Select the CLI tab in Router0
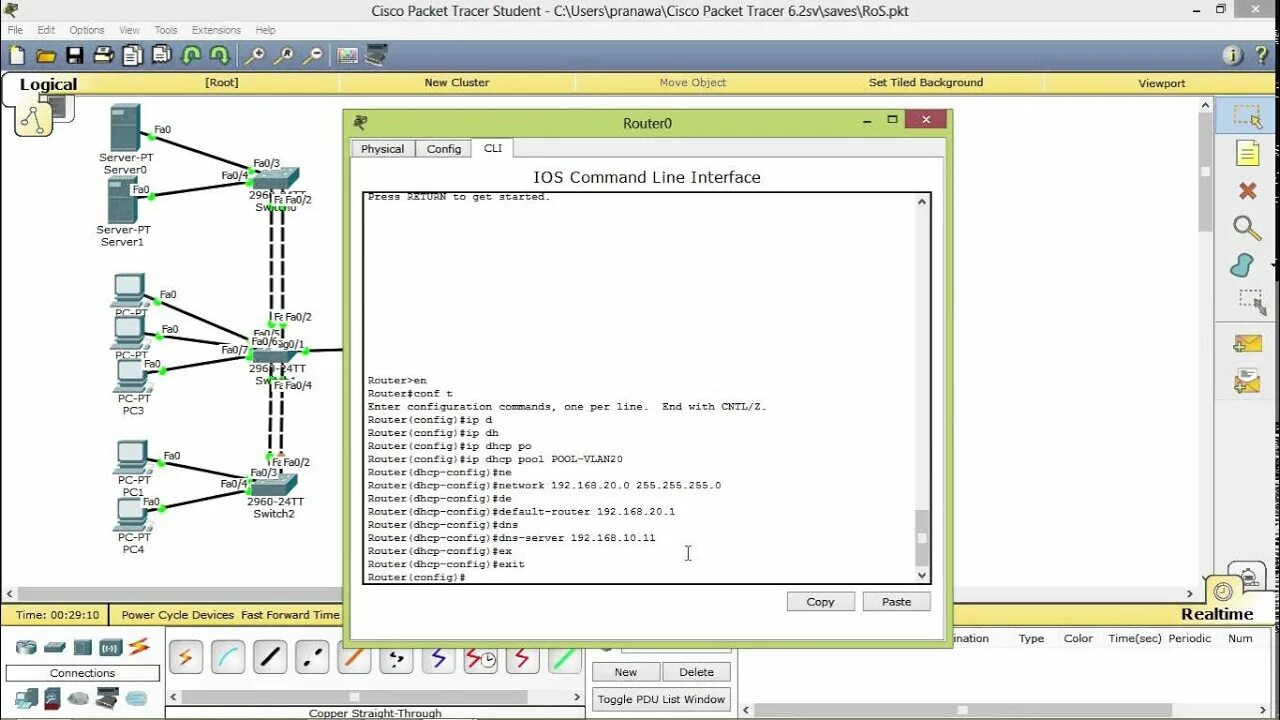Image resolution: width=1280 pixels, height=720 pixels. pyautogui.click(x=493, y=148)
